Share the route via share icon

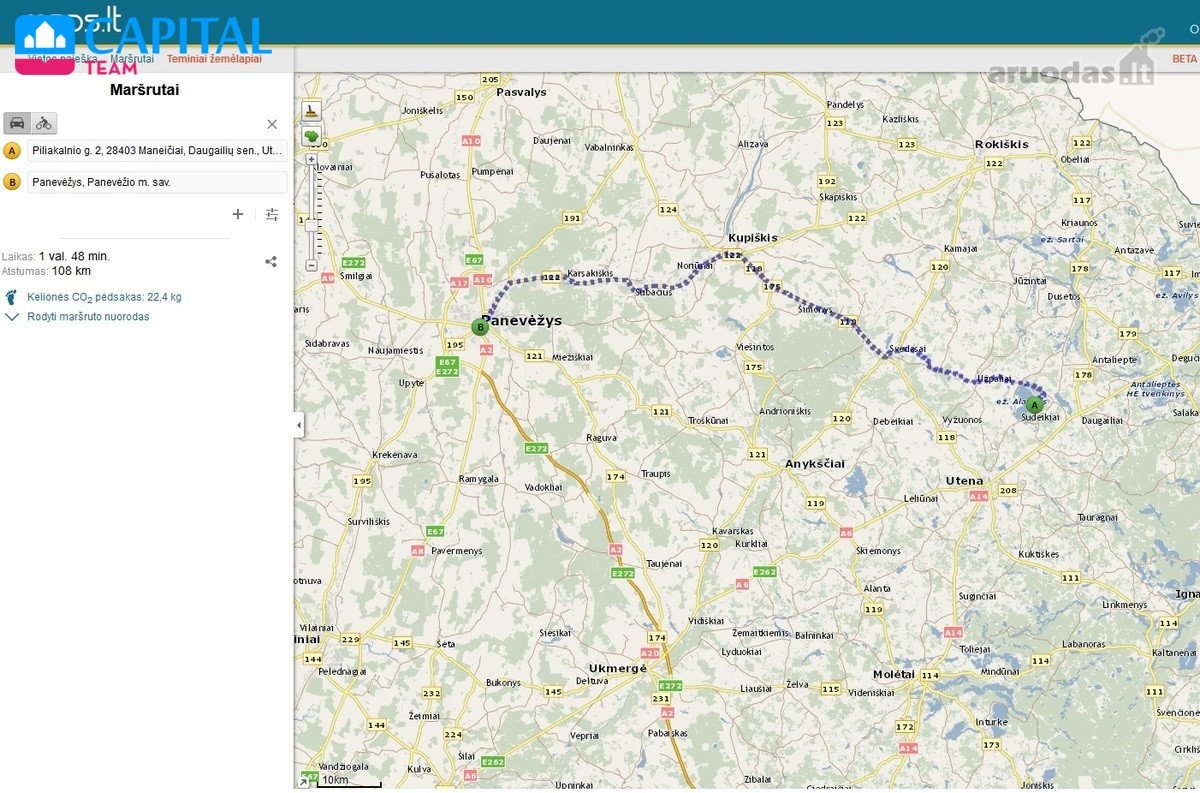tap(271, 262)
